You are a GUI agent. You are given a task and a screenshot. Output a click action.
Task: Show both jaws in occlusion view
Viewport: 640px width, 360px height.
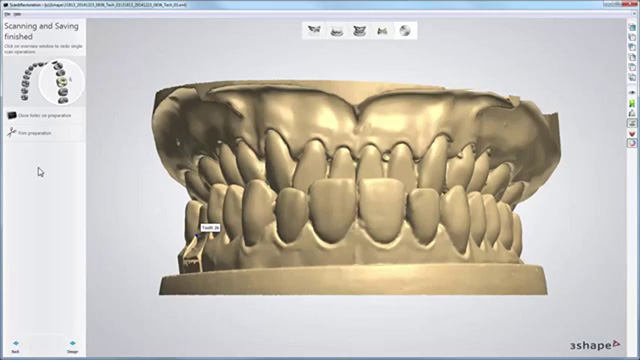click(x=360, y=31)
